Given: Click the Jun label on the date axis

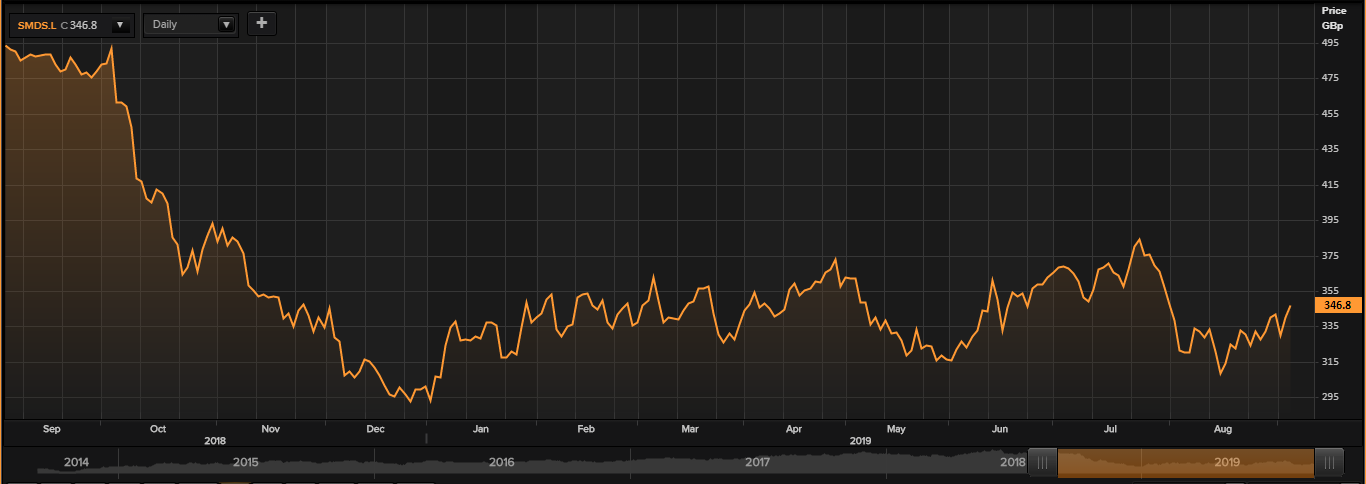Looking at the screenshot, I should click(x=1000, y=429).
